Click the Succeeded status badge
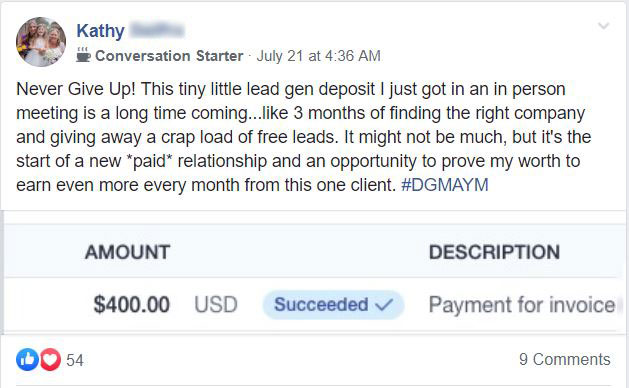Screen dimensions: 629x388 (333, 305)
